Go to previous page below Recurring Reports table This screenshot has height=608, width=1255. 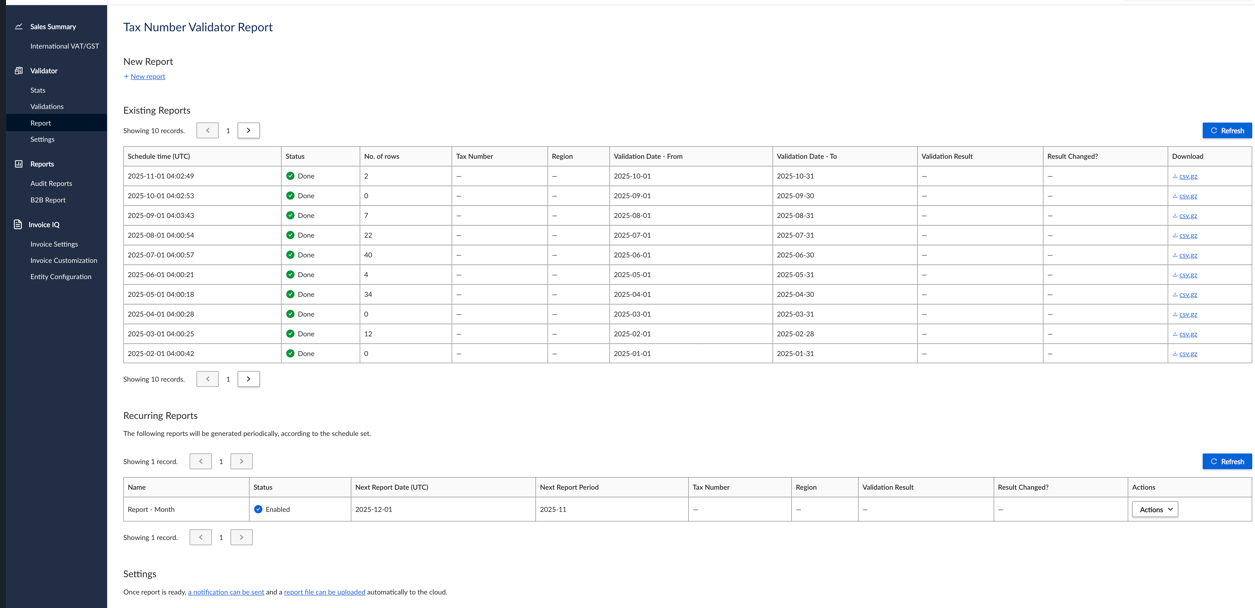tap(200, 537)
